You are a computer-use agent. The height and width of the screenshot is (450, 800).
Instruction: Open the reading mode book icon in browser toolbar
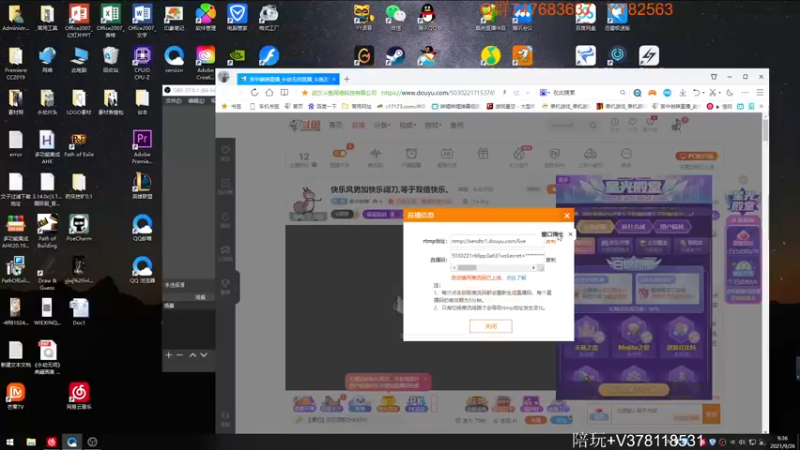(284, 93)
